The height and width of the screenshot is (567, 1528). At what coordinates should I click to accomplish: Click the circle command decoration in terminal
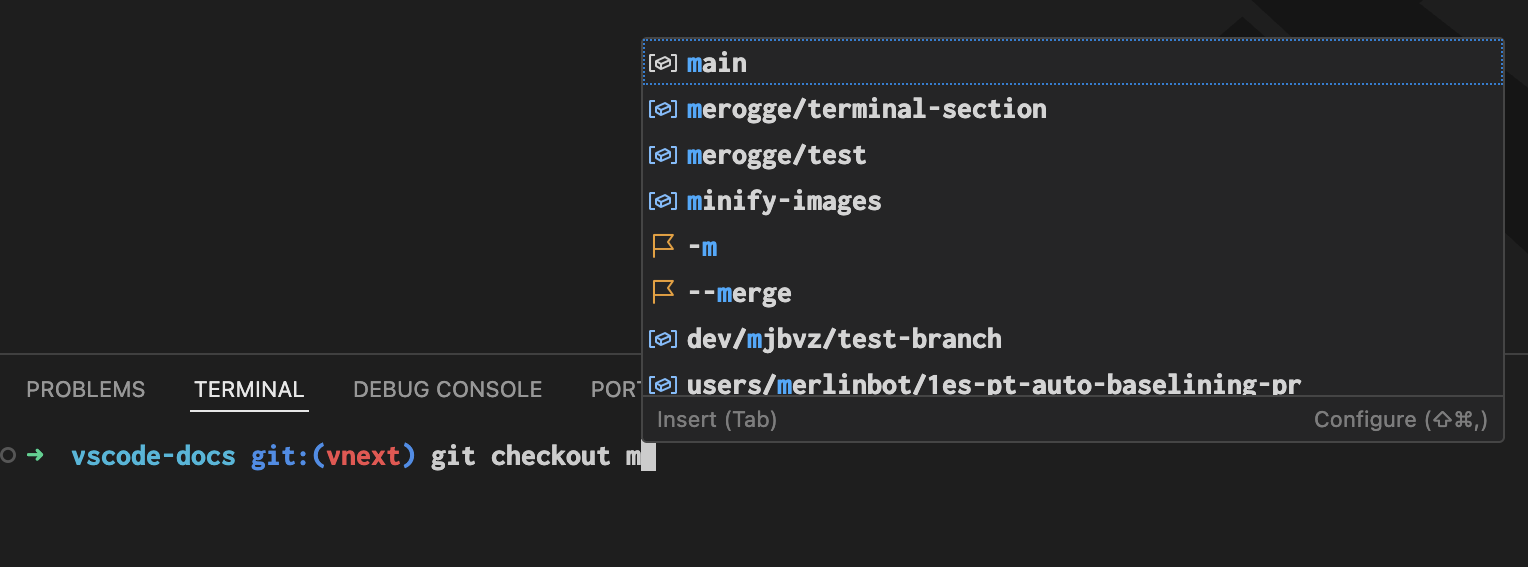coord(9,456)
